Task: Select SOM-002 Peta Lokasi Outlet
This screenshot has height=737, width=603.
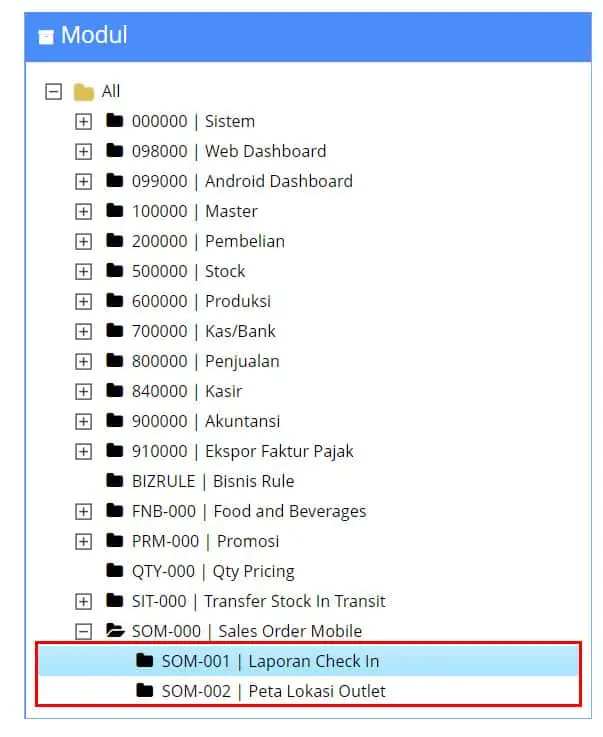Action: pyautogui.click(x=274, y=691)
